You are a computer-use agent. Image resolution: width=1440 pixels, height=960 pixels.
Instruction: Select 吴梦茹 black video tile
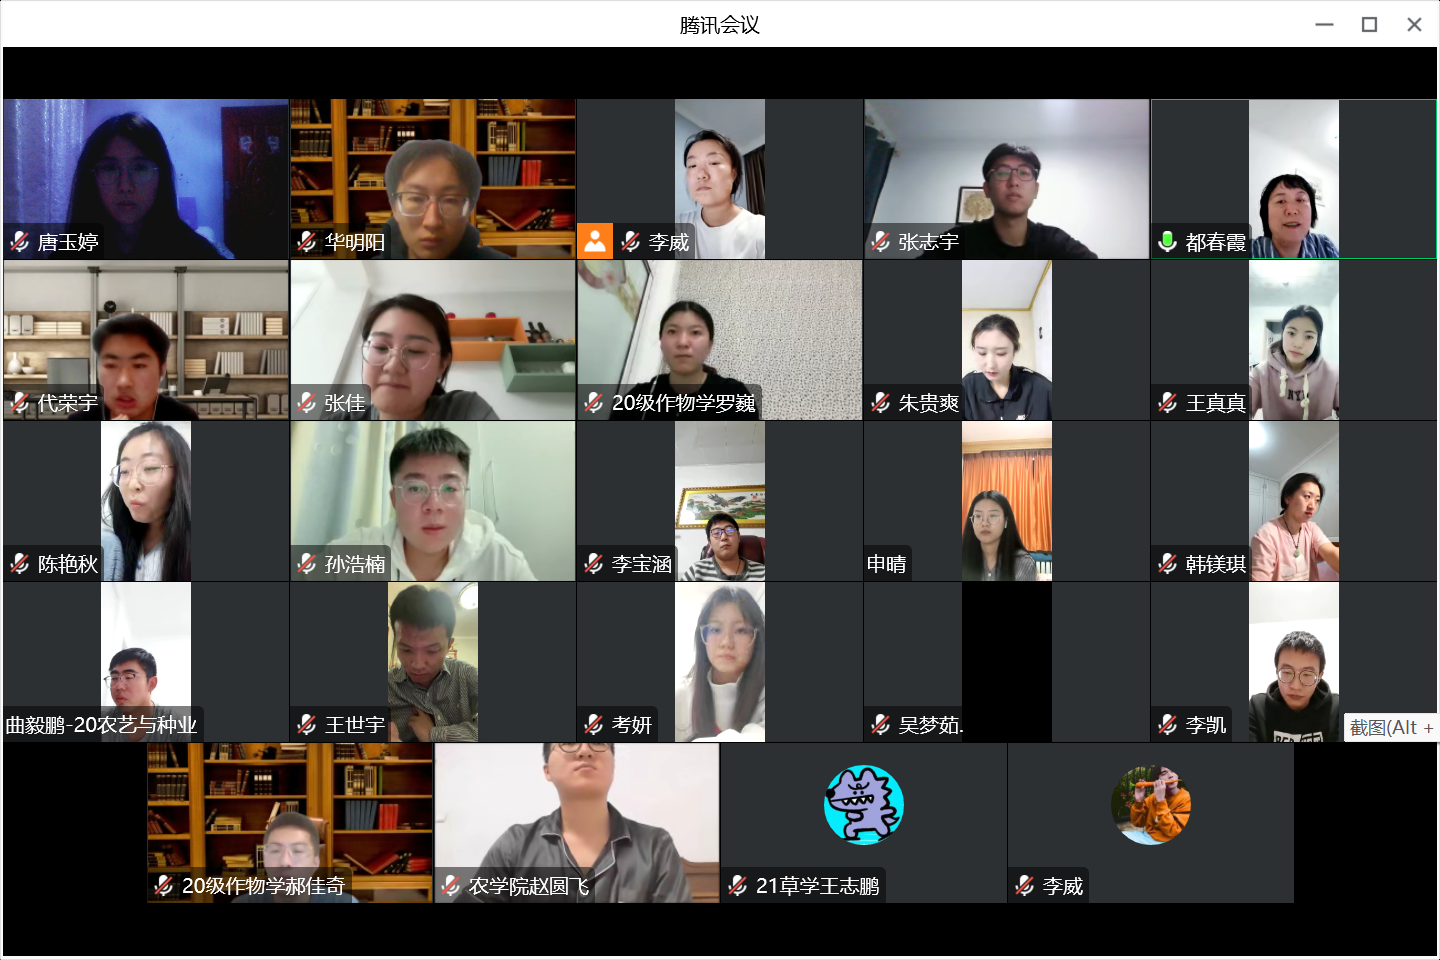coord(1007,662)
